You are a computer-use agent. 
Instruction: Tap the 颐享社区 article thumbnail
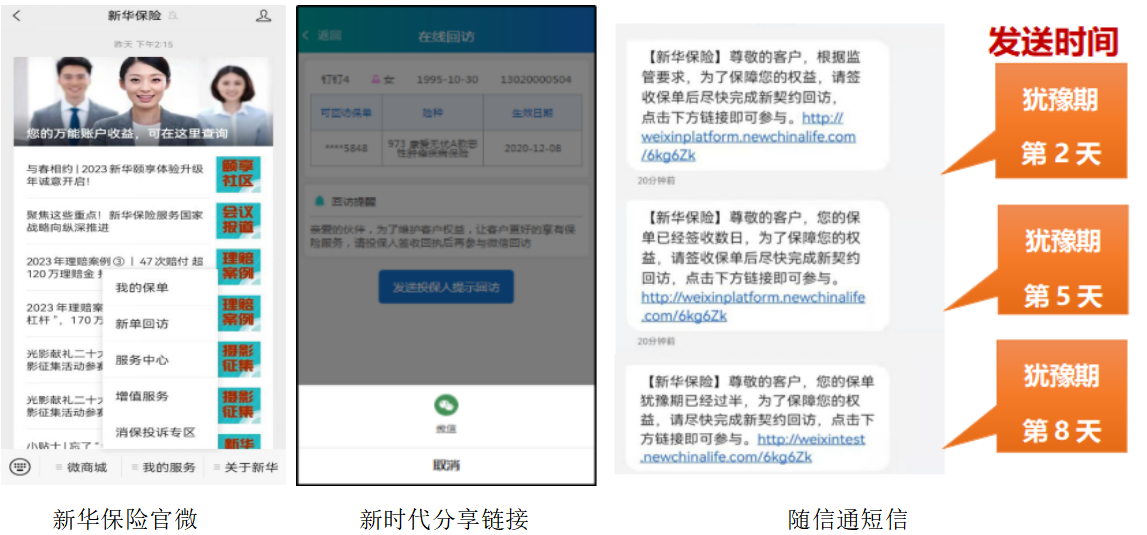coord(238,174)
